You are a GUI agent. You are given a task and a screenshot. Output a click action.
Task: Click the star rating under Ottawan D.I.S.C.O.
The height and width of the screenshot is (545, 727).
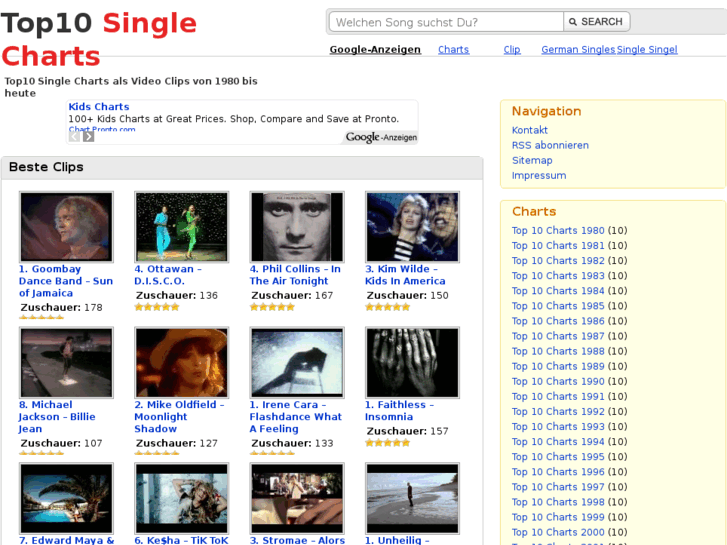[x=157, y=307]
